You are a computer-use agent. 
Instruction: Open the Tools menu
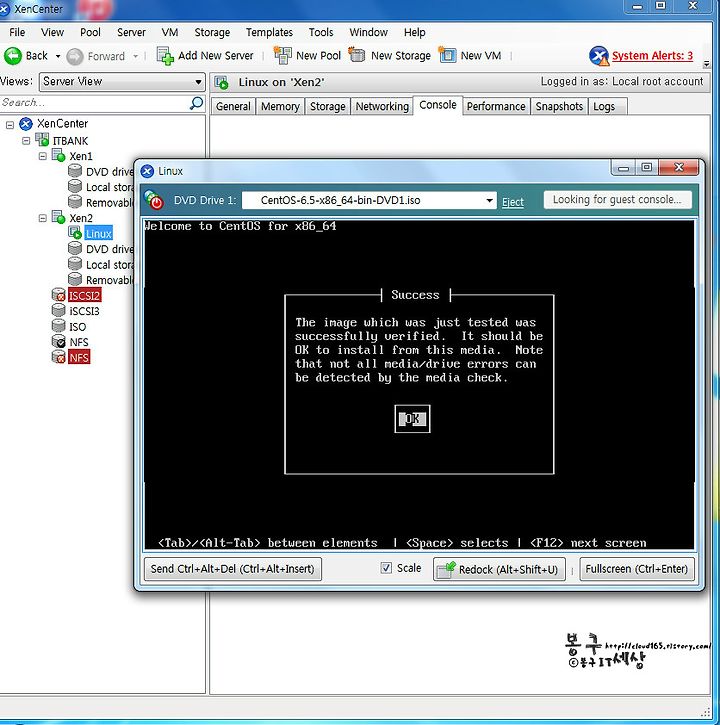[x=321, y=32]
